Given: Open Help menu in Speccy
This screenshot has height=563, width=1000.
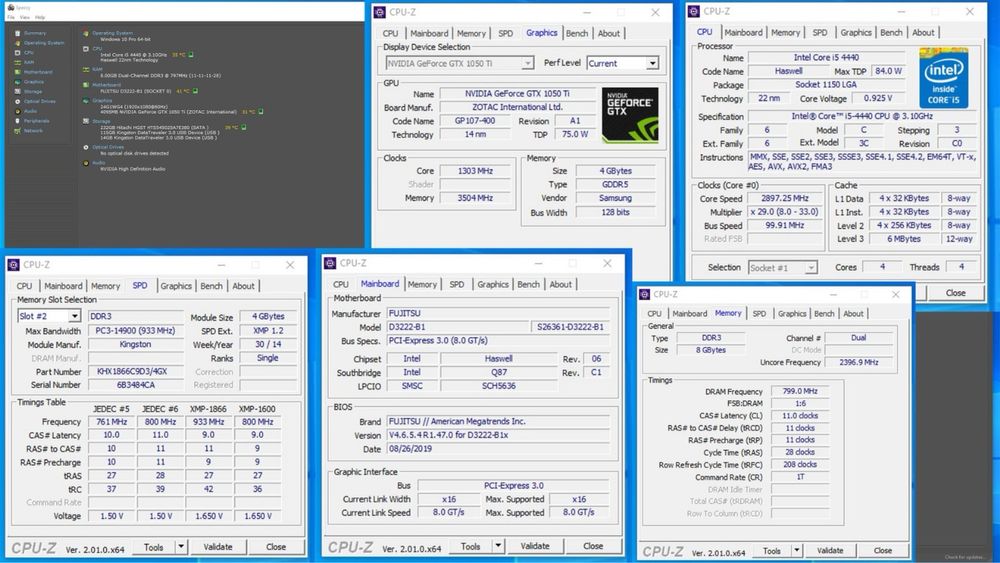Looking at the screenshot, I should click(x=40, y=17).
